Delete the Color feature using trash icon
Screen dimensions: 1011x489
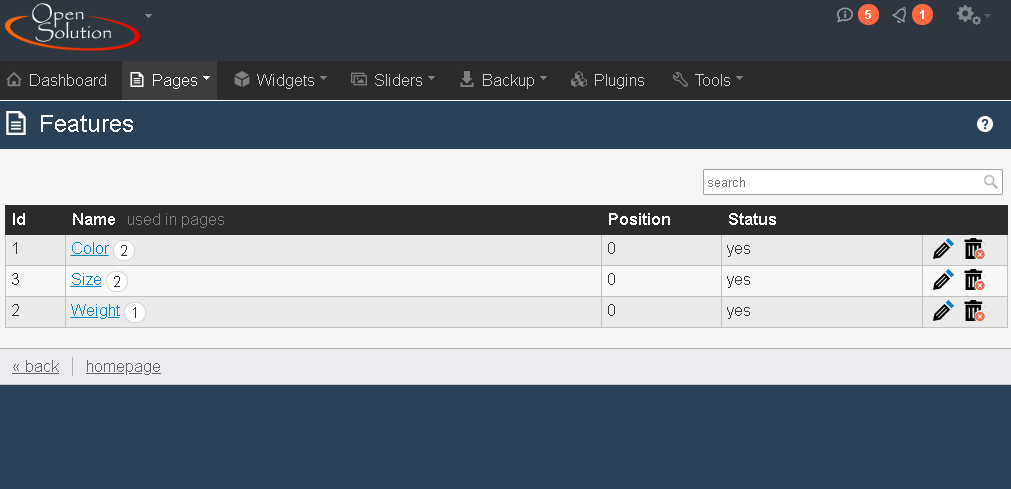[x=974, y=249]
